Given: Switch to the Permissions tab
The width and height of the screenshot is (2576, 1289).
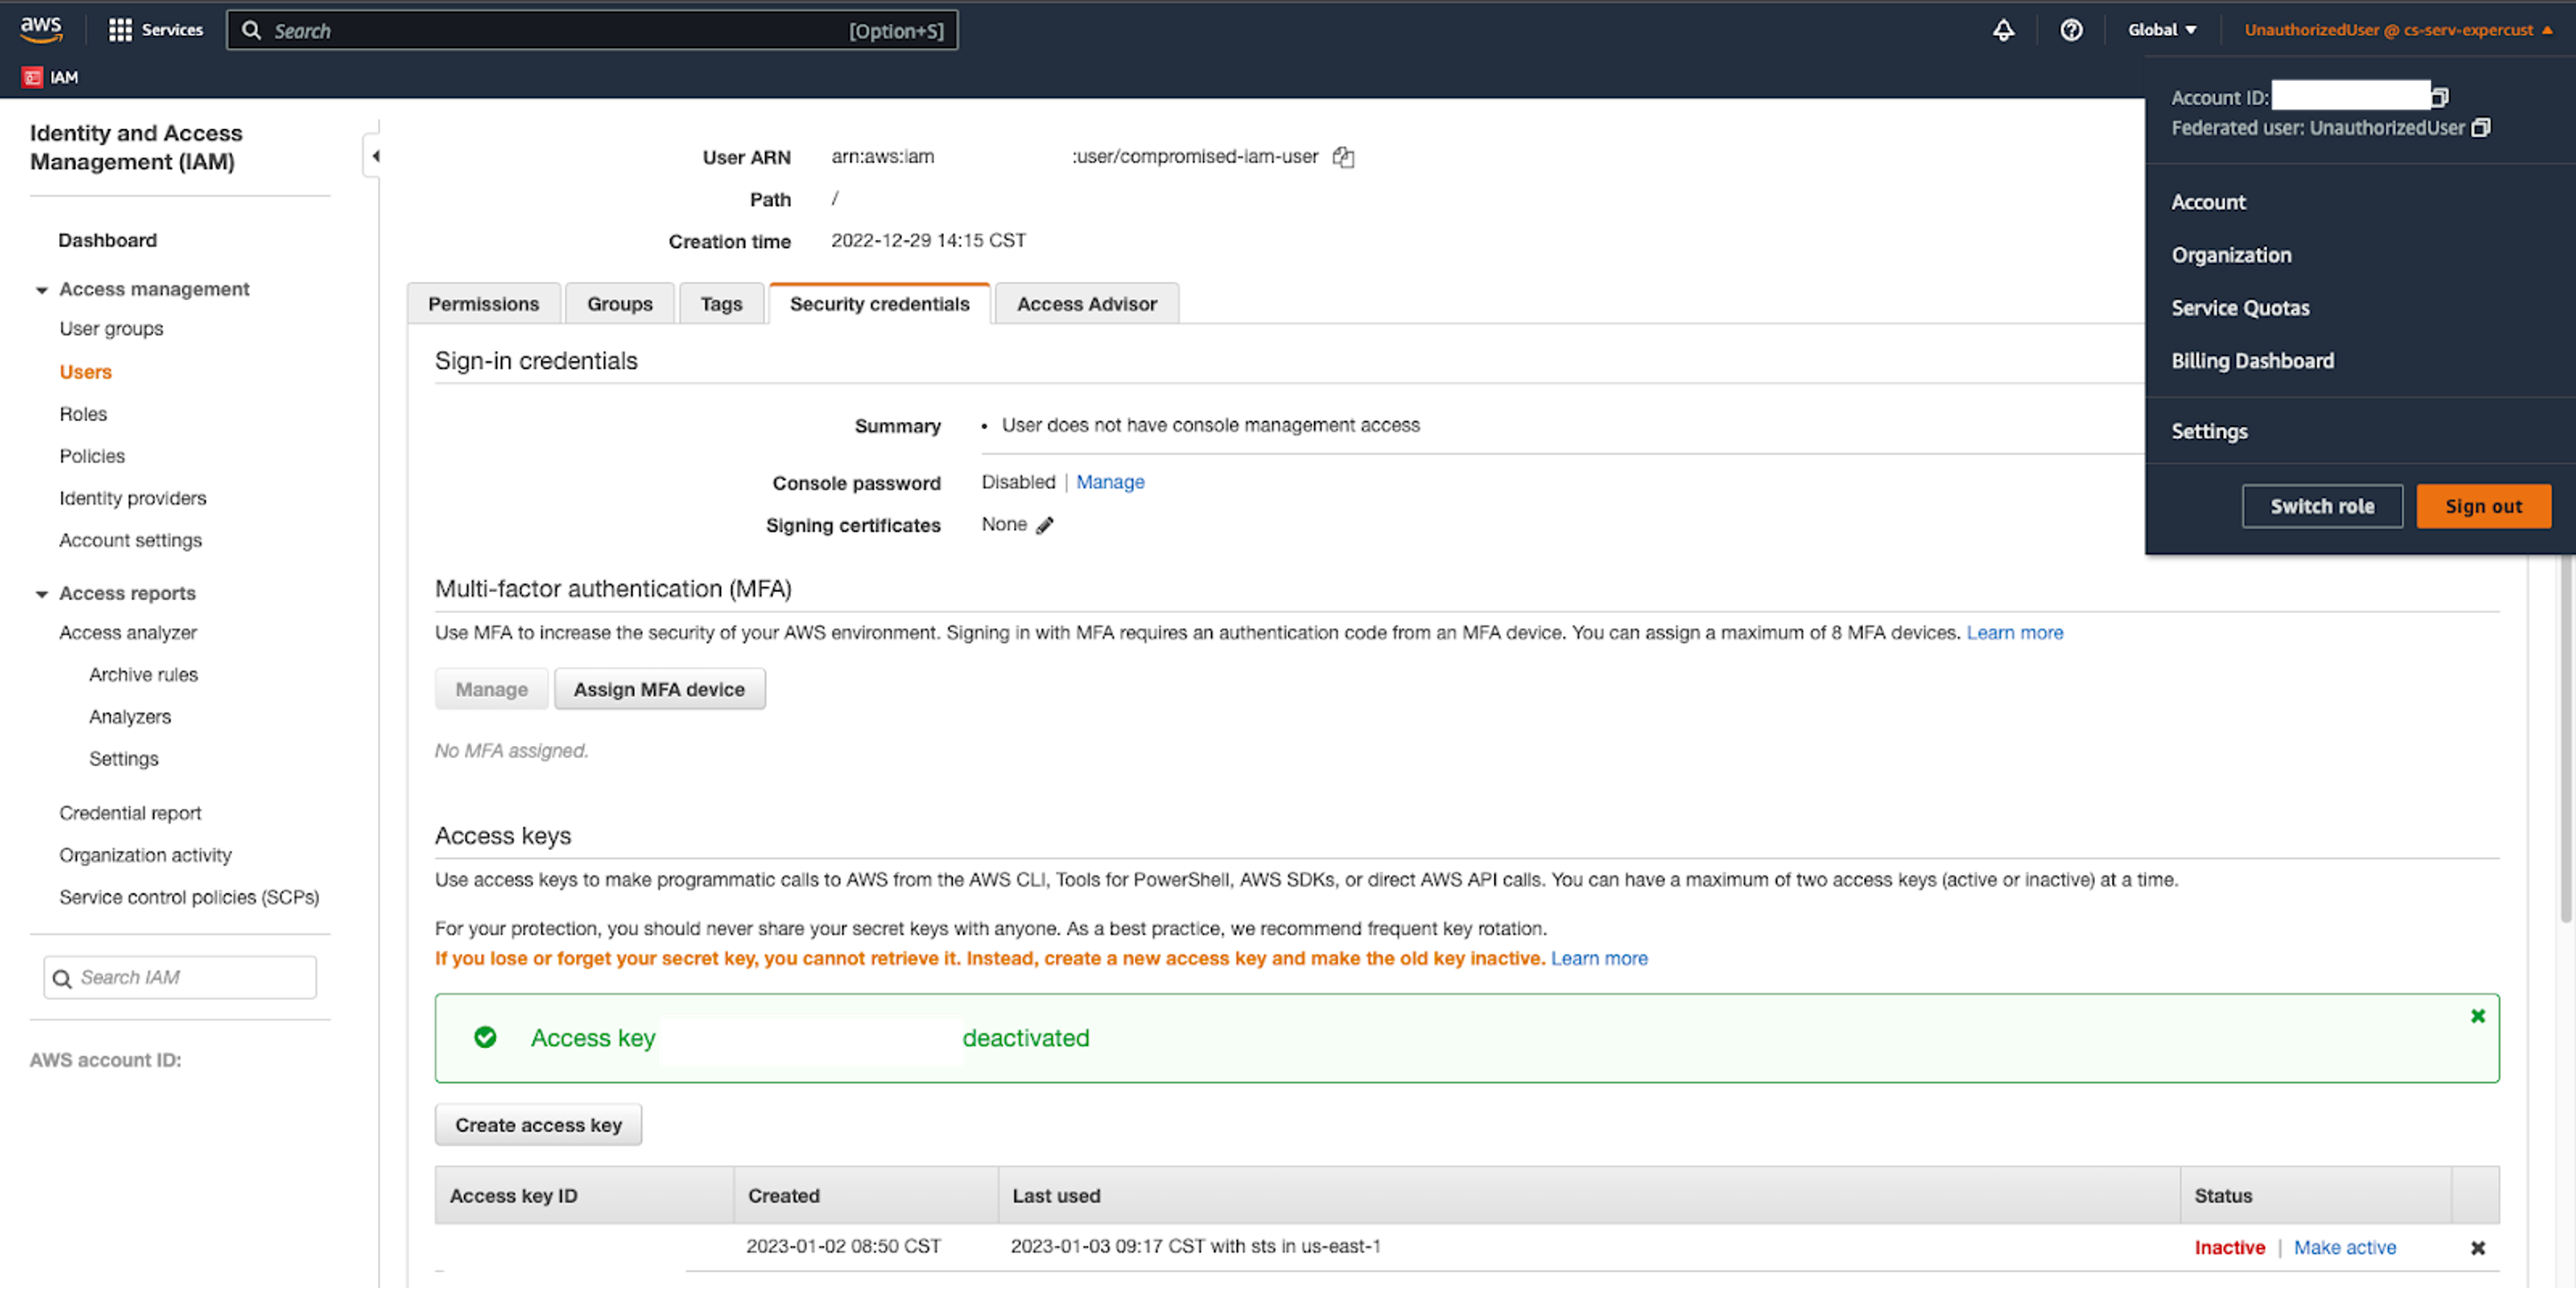Looking at the screenshot, I should [x=484, y=304].
